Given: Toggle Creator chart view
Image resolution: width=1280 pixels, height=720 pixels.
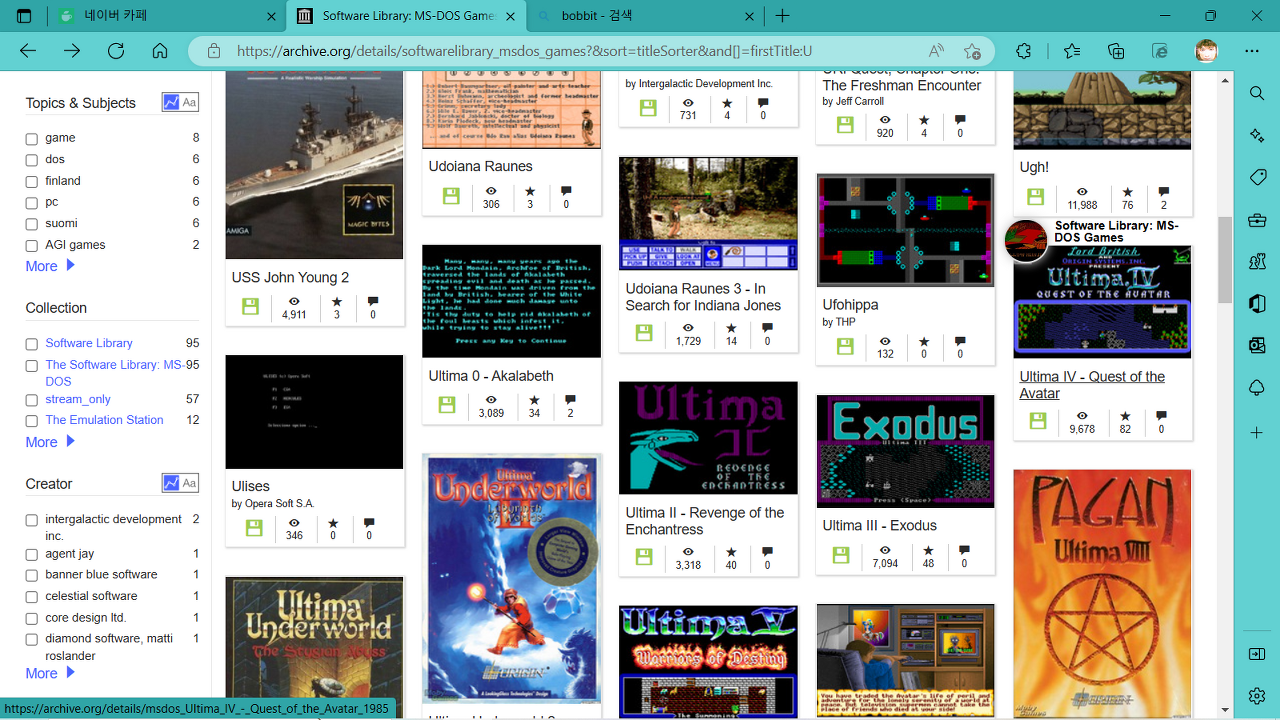Looking at the screenshot, I should pos(171,483).
